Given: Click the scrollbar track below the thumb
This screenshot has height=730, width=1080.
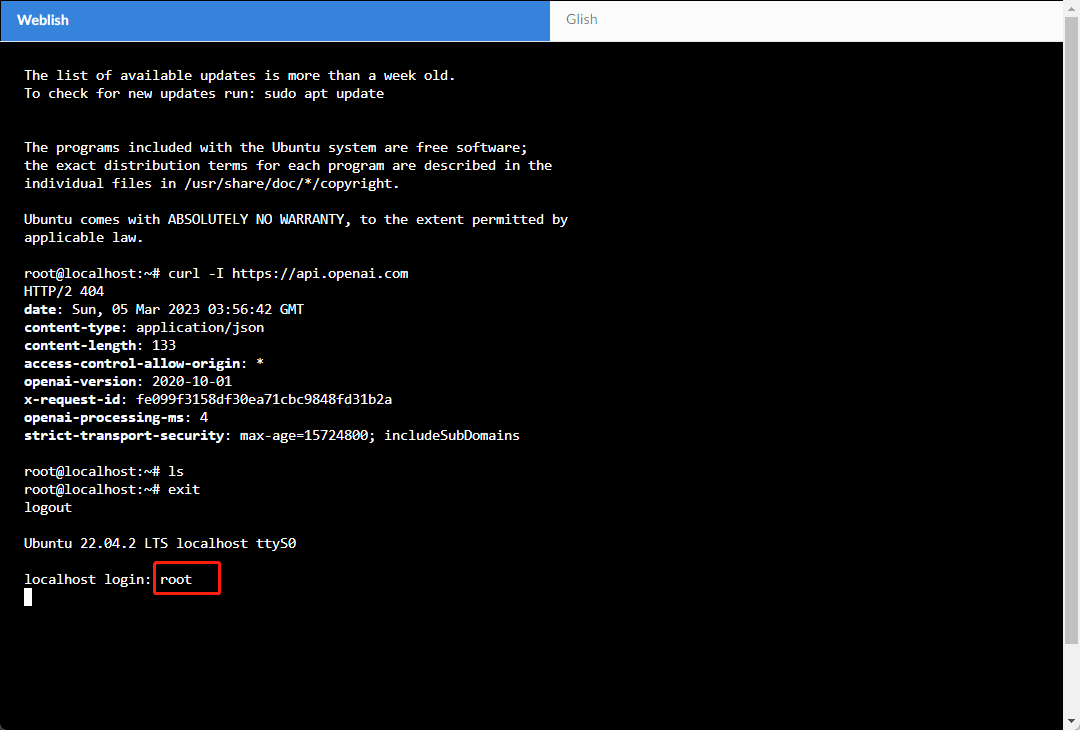Looking at the screenshot, I should click(x=1071, y=680).
